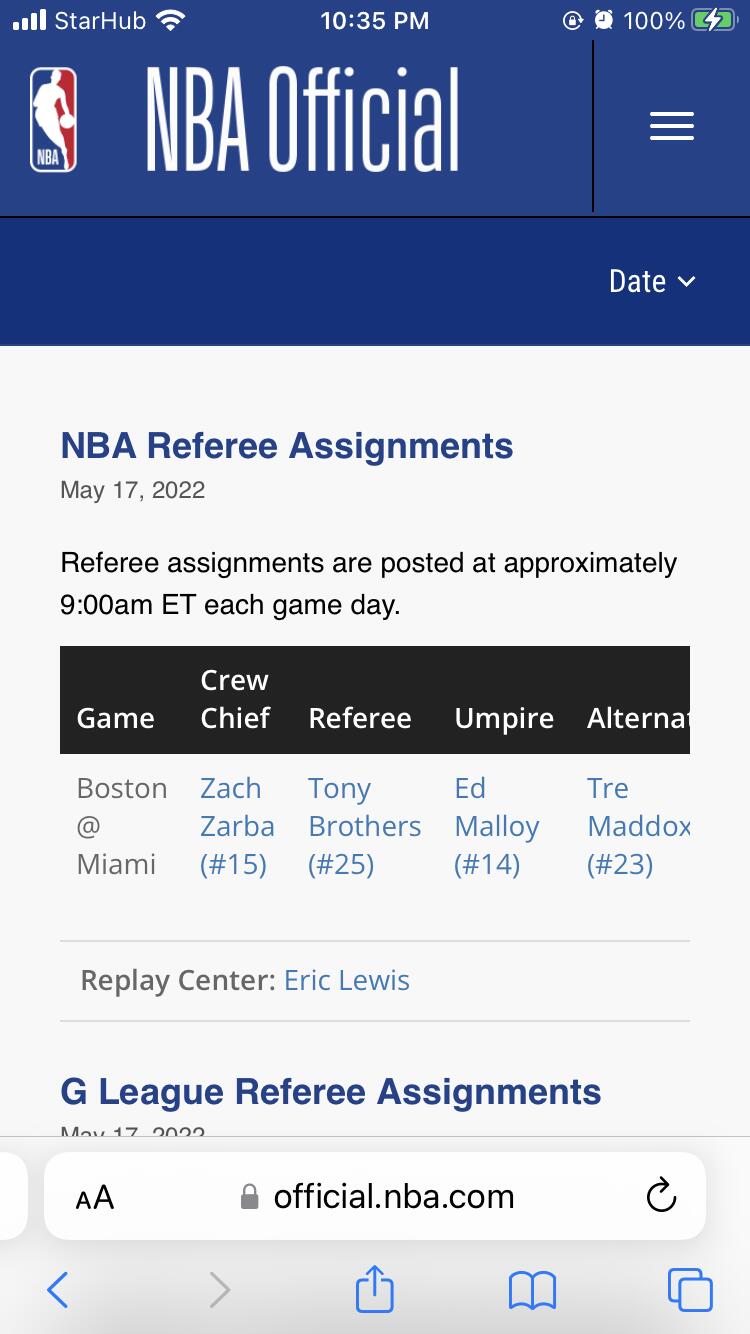Image resolution: width=750 pixels, height=1334 pixels.
Task: Tap Safari back arrow
Action: (58, 1290)
